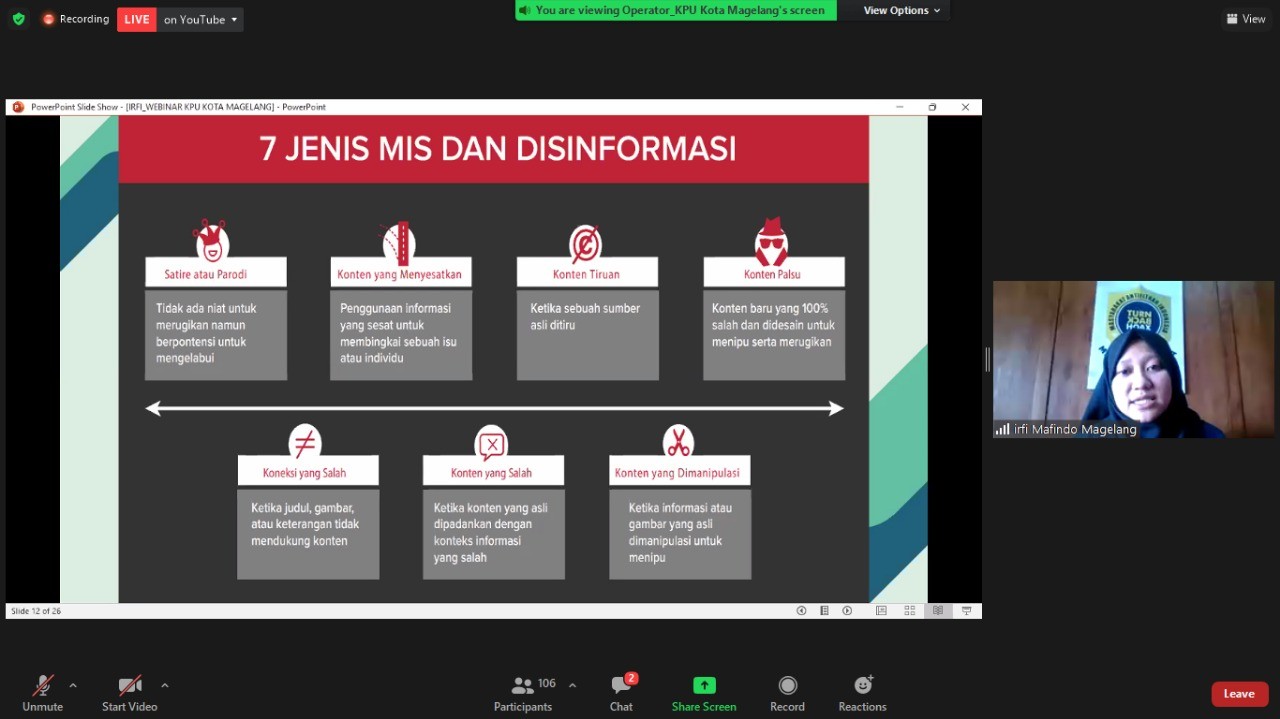Open video options arrow beside Start Video

[x=165, y=686]
